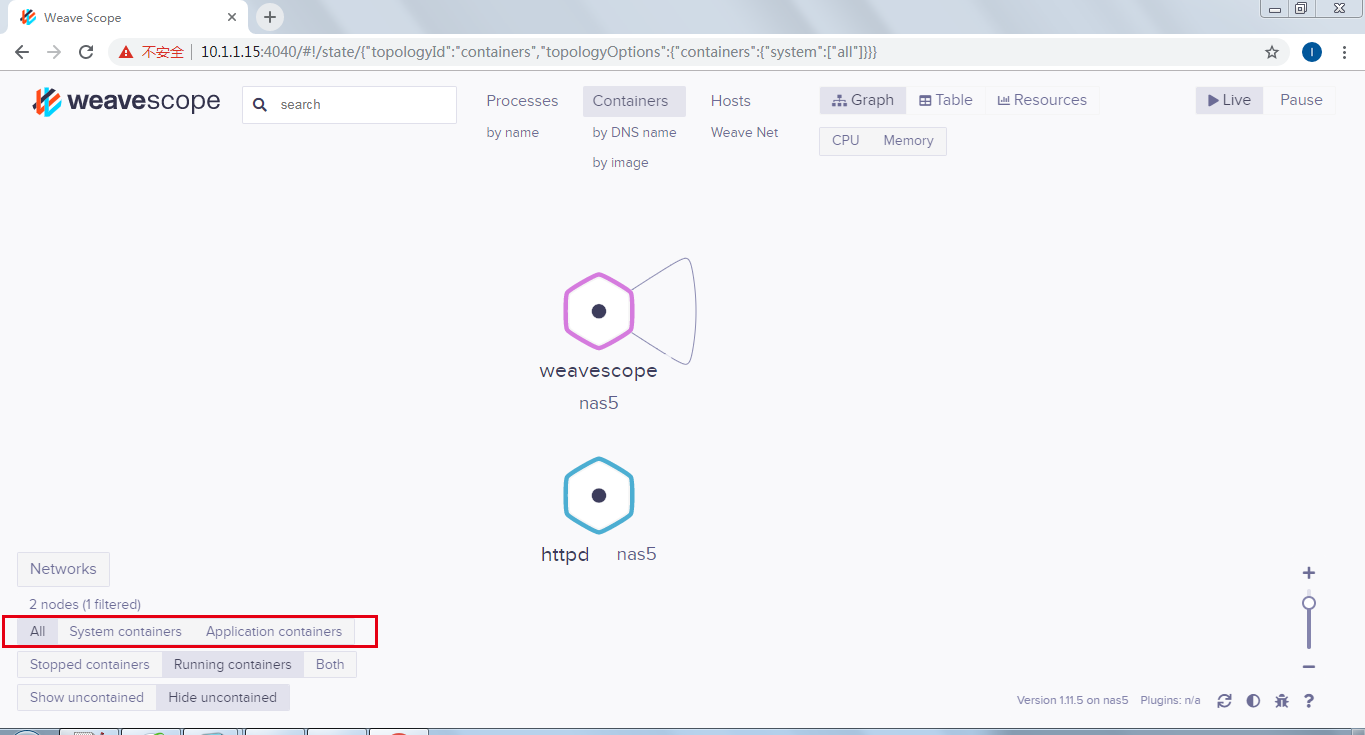Viewport: 1365px width, 735px height.
Task: Click the browser address bar URL
Action: tap(539, 52)
